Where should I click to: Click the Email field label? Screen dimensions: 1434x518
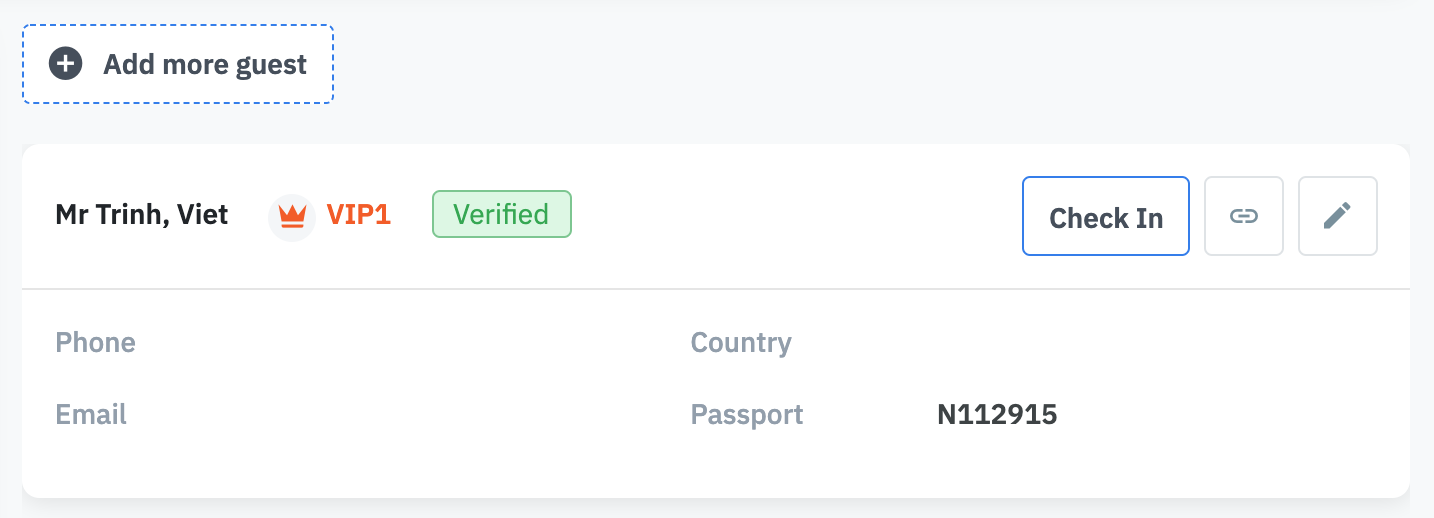point(91,414)
